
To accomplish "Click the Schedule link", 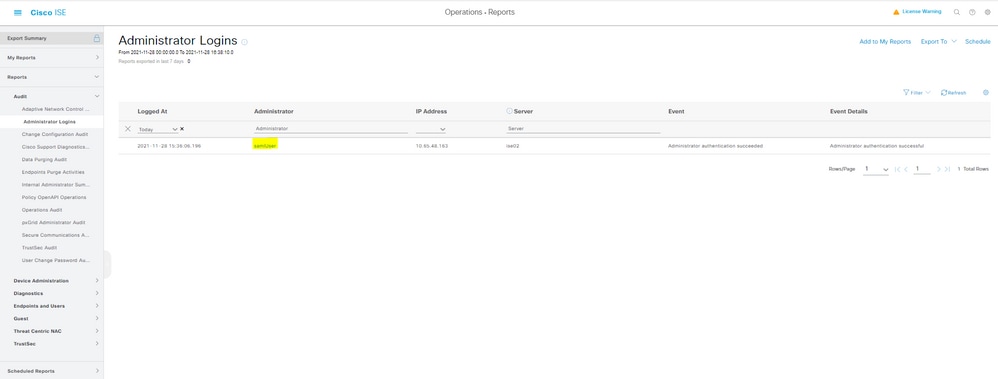I will coord(978,41).
